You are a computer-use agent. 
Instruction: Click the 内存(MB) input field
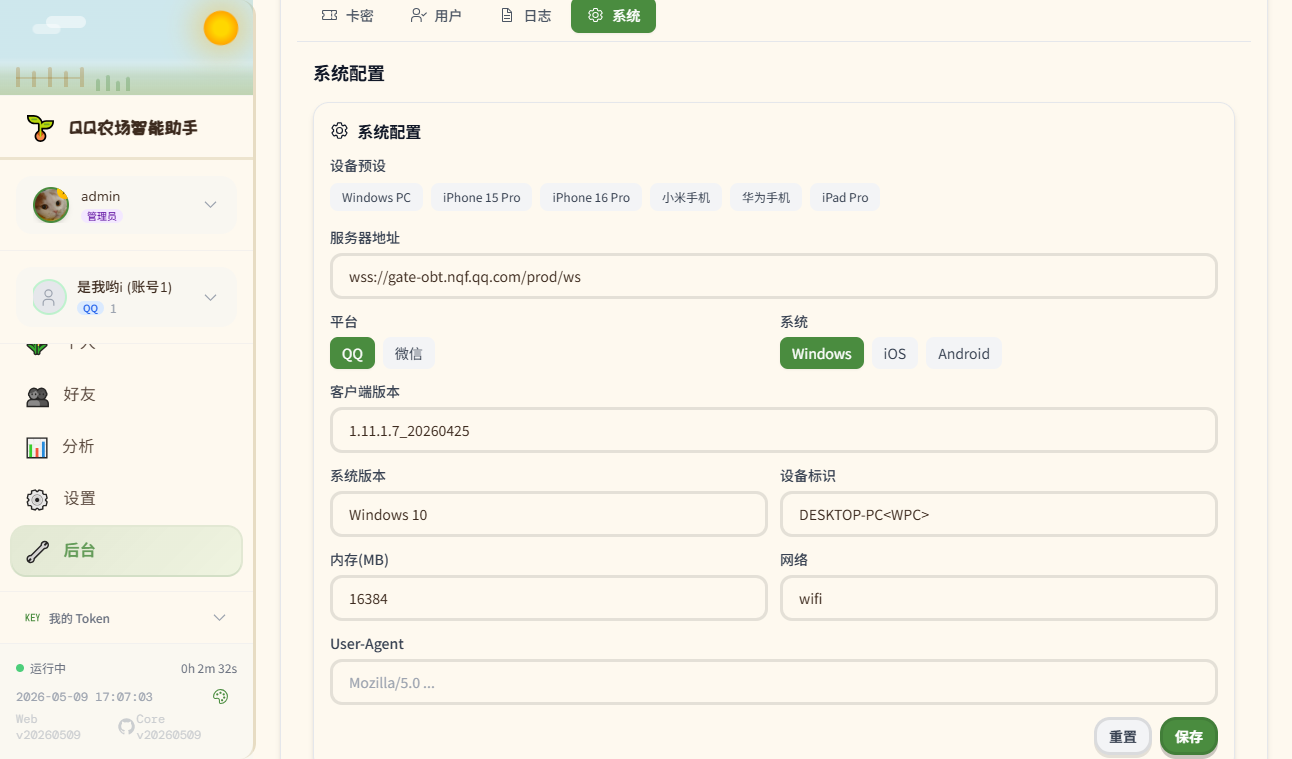click(549, 599)
